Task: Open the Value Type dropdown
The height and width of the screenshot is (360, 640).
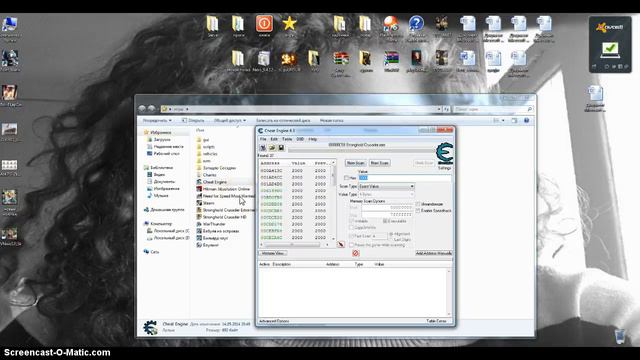Action: [386, 194]
